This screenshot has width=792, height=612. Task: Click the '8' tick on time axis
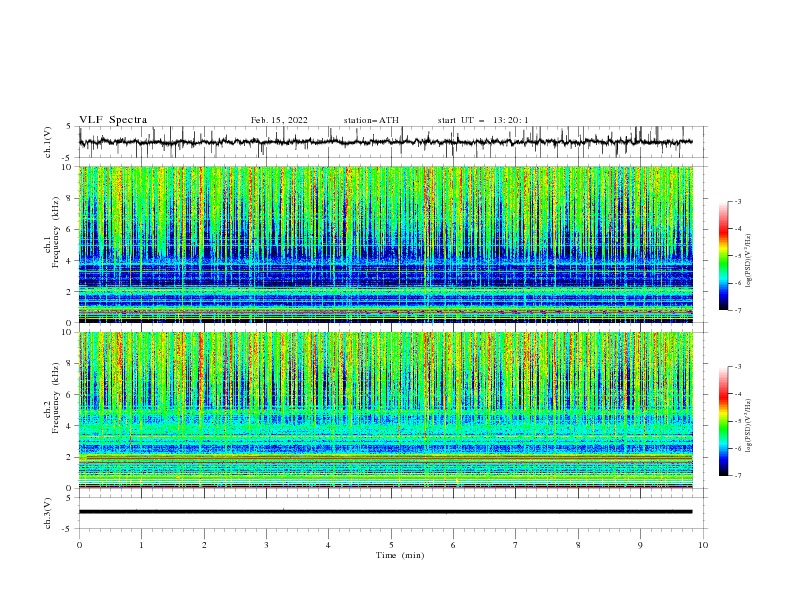(578, 545)
